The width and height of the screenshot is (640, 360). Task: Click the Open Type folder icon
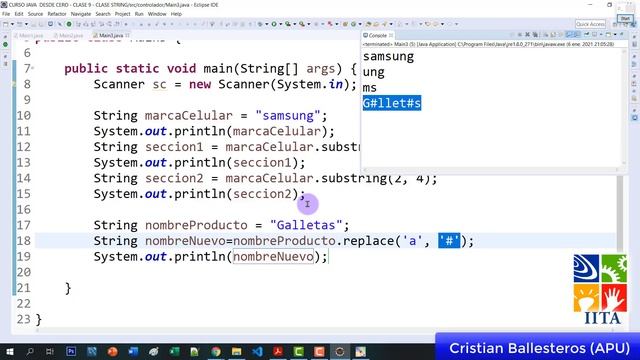[368, 24]
